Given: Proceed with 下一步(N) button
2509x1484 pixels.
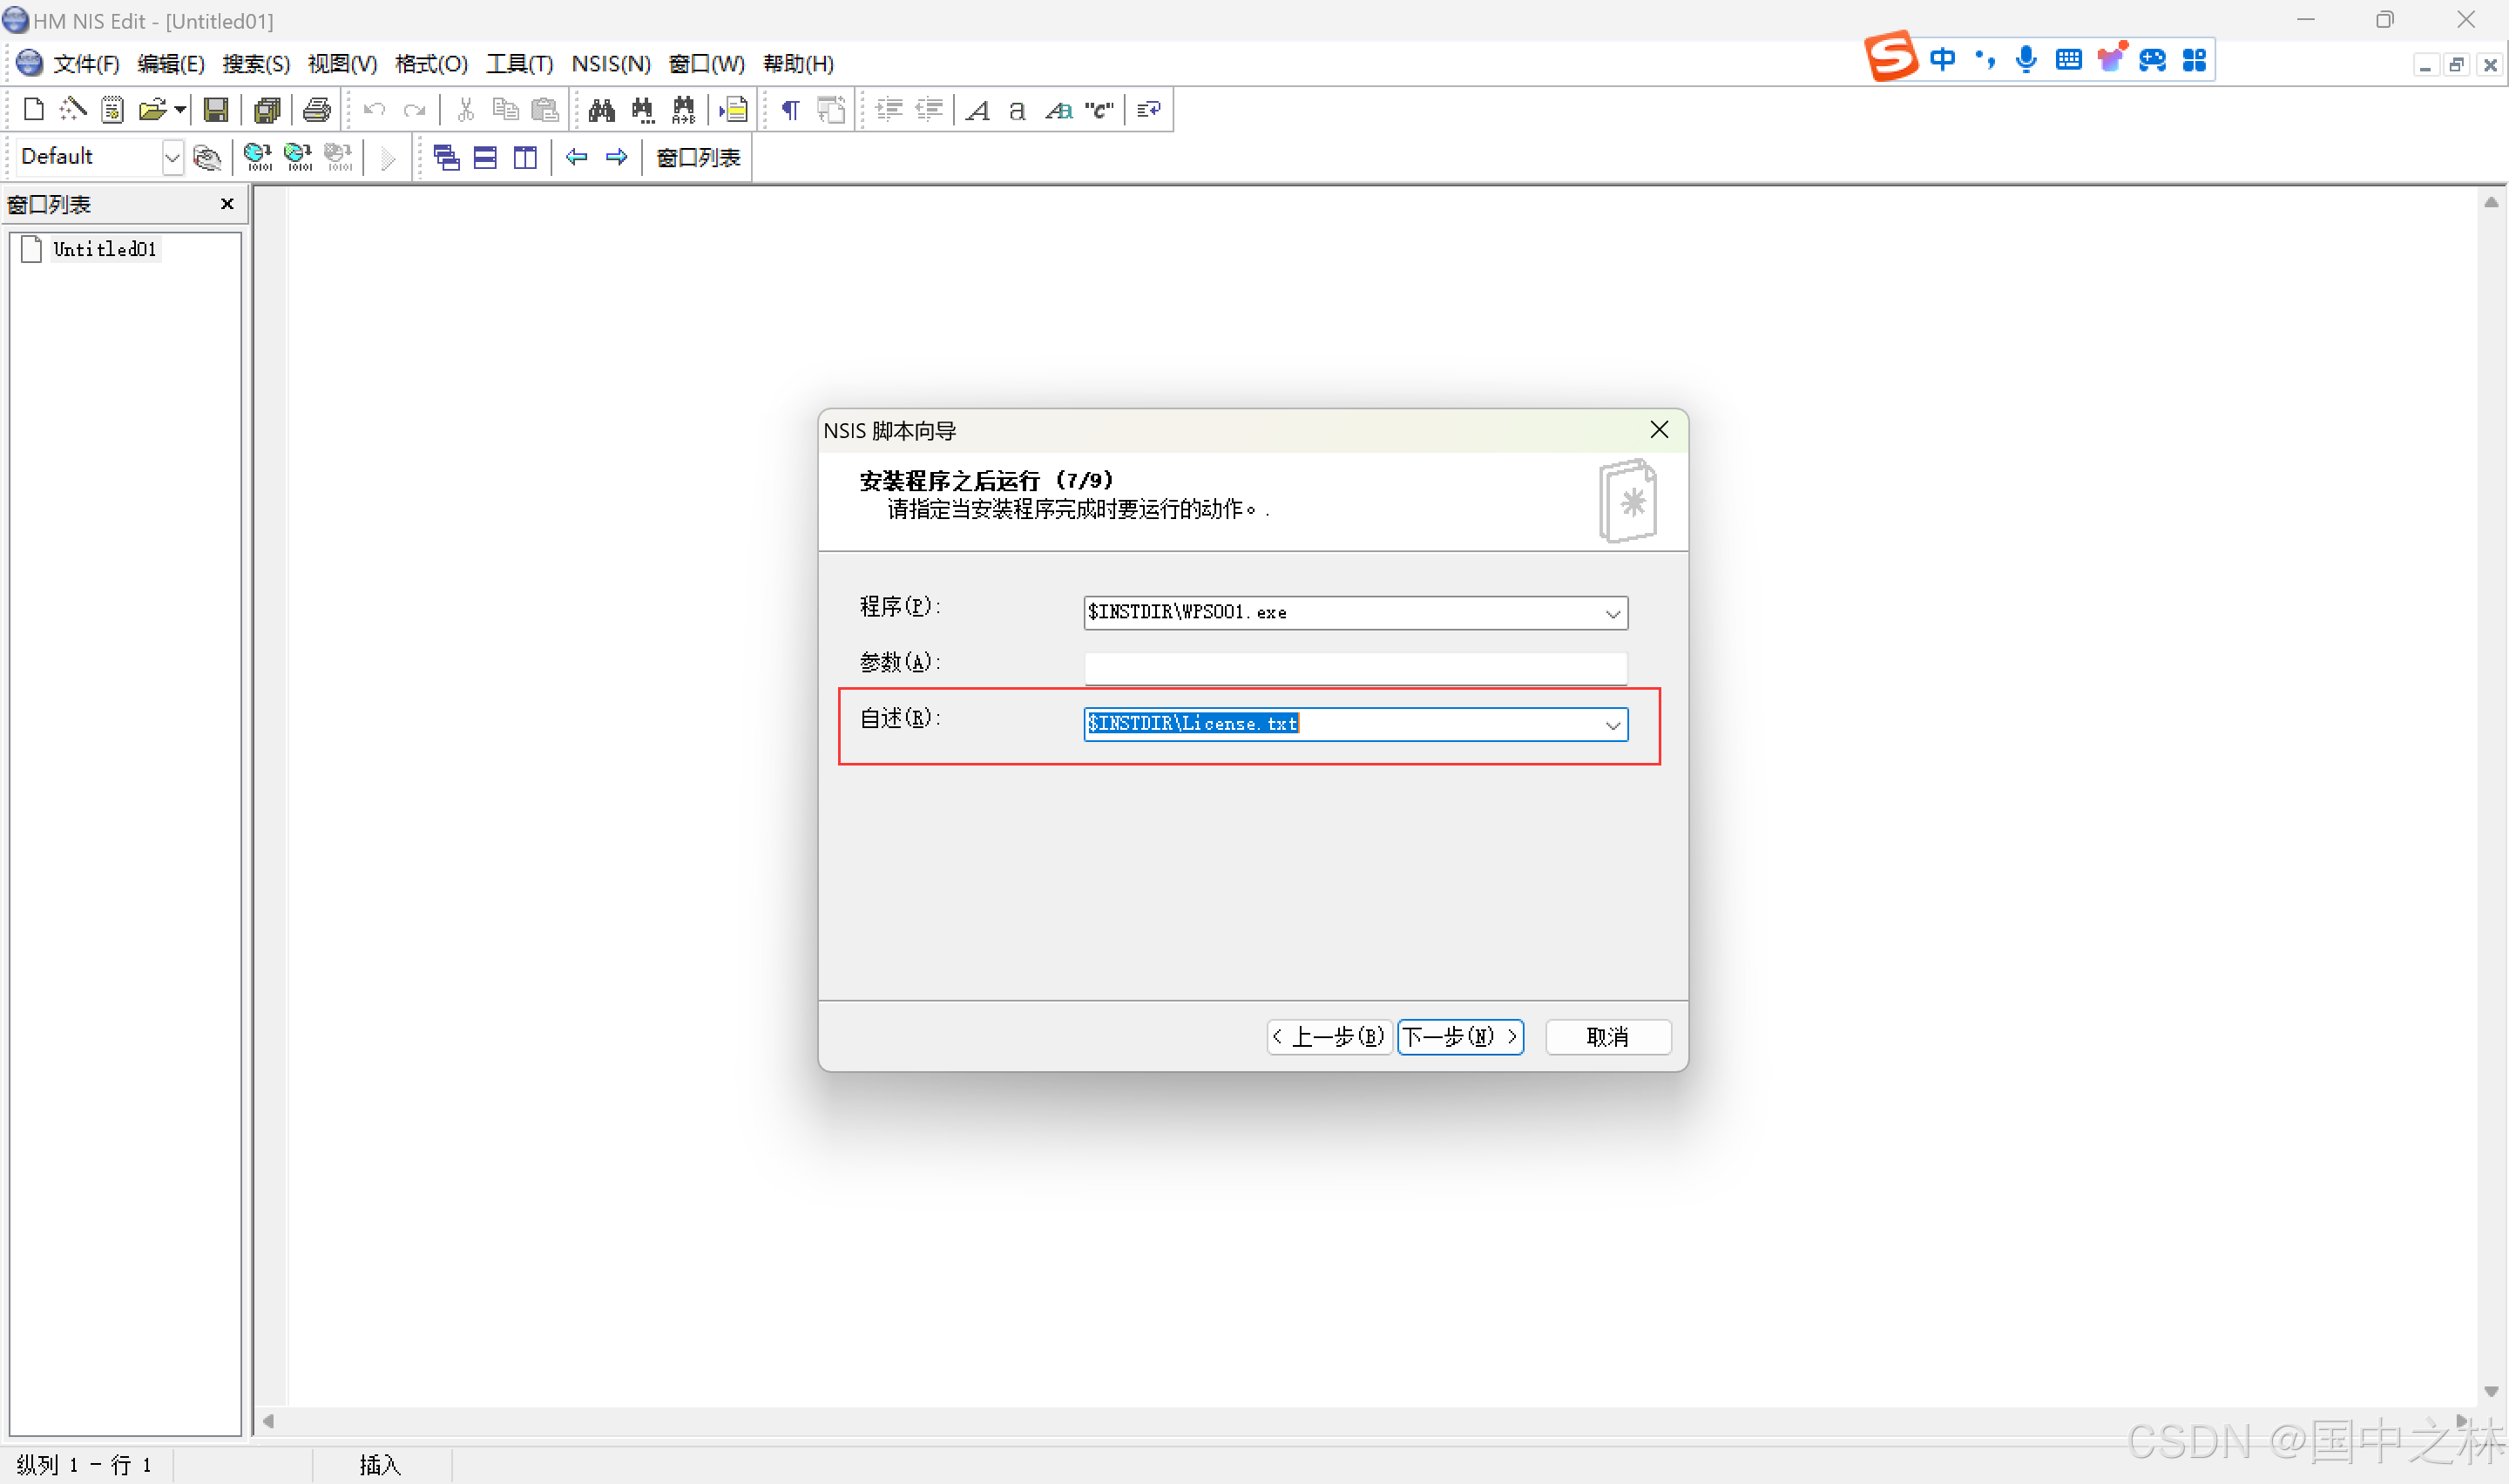Looking at the screenshot, I should pos(1459,1037).
